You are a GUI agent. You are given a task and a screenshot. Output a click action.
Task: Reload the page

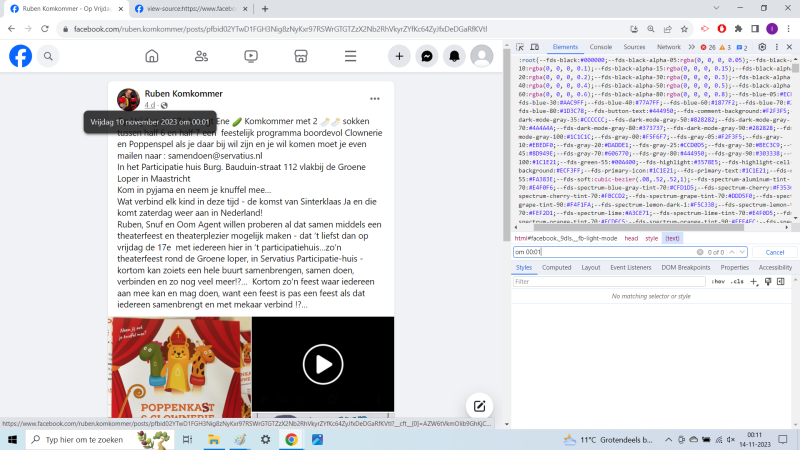45,29
